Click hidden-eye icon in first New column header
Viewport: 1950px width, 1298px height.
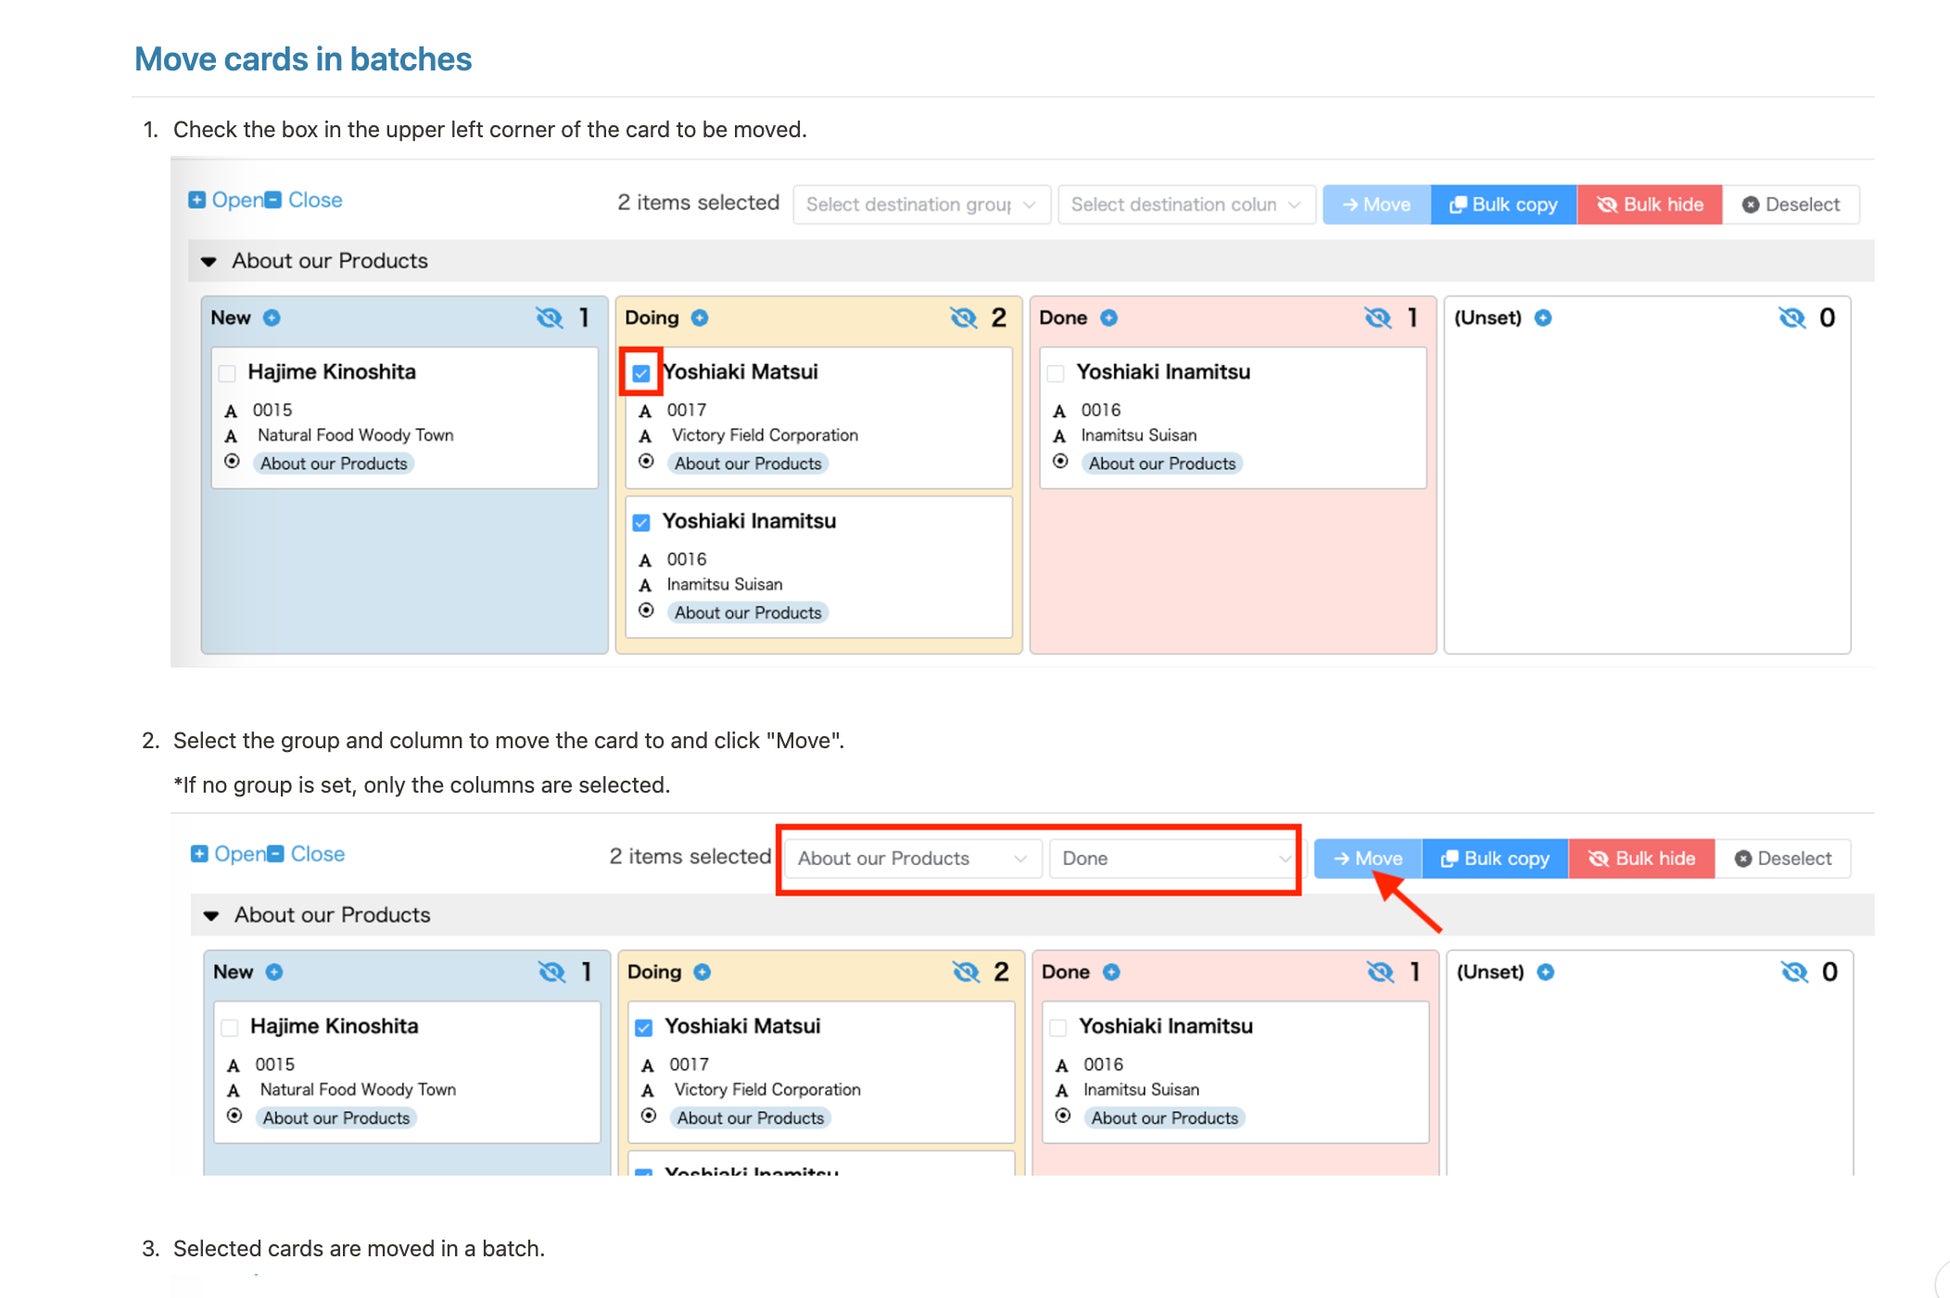click(x=549, y=318)
